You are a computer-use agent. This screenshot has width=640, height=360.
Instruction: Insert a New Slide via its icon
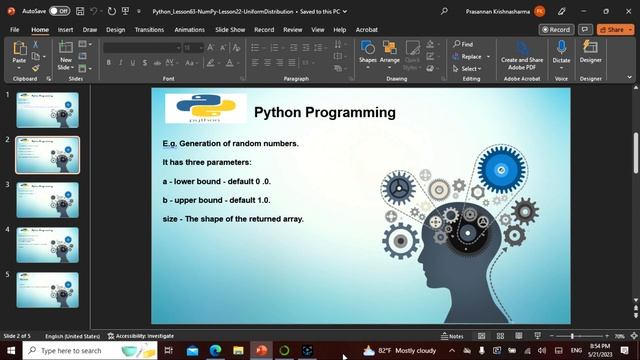[x=65, y=48]
